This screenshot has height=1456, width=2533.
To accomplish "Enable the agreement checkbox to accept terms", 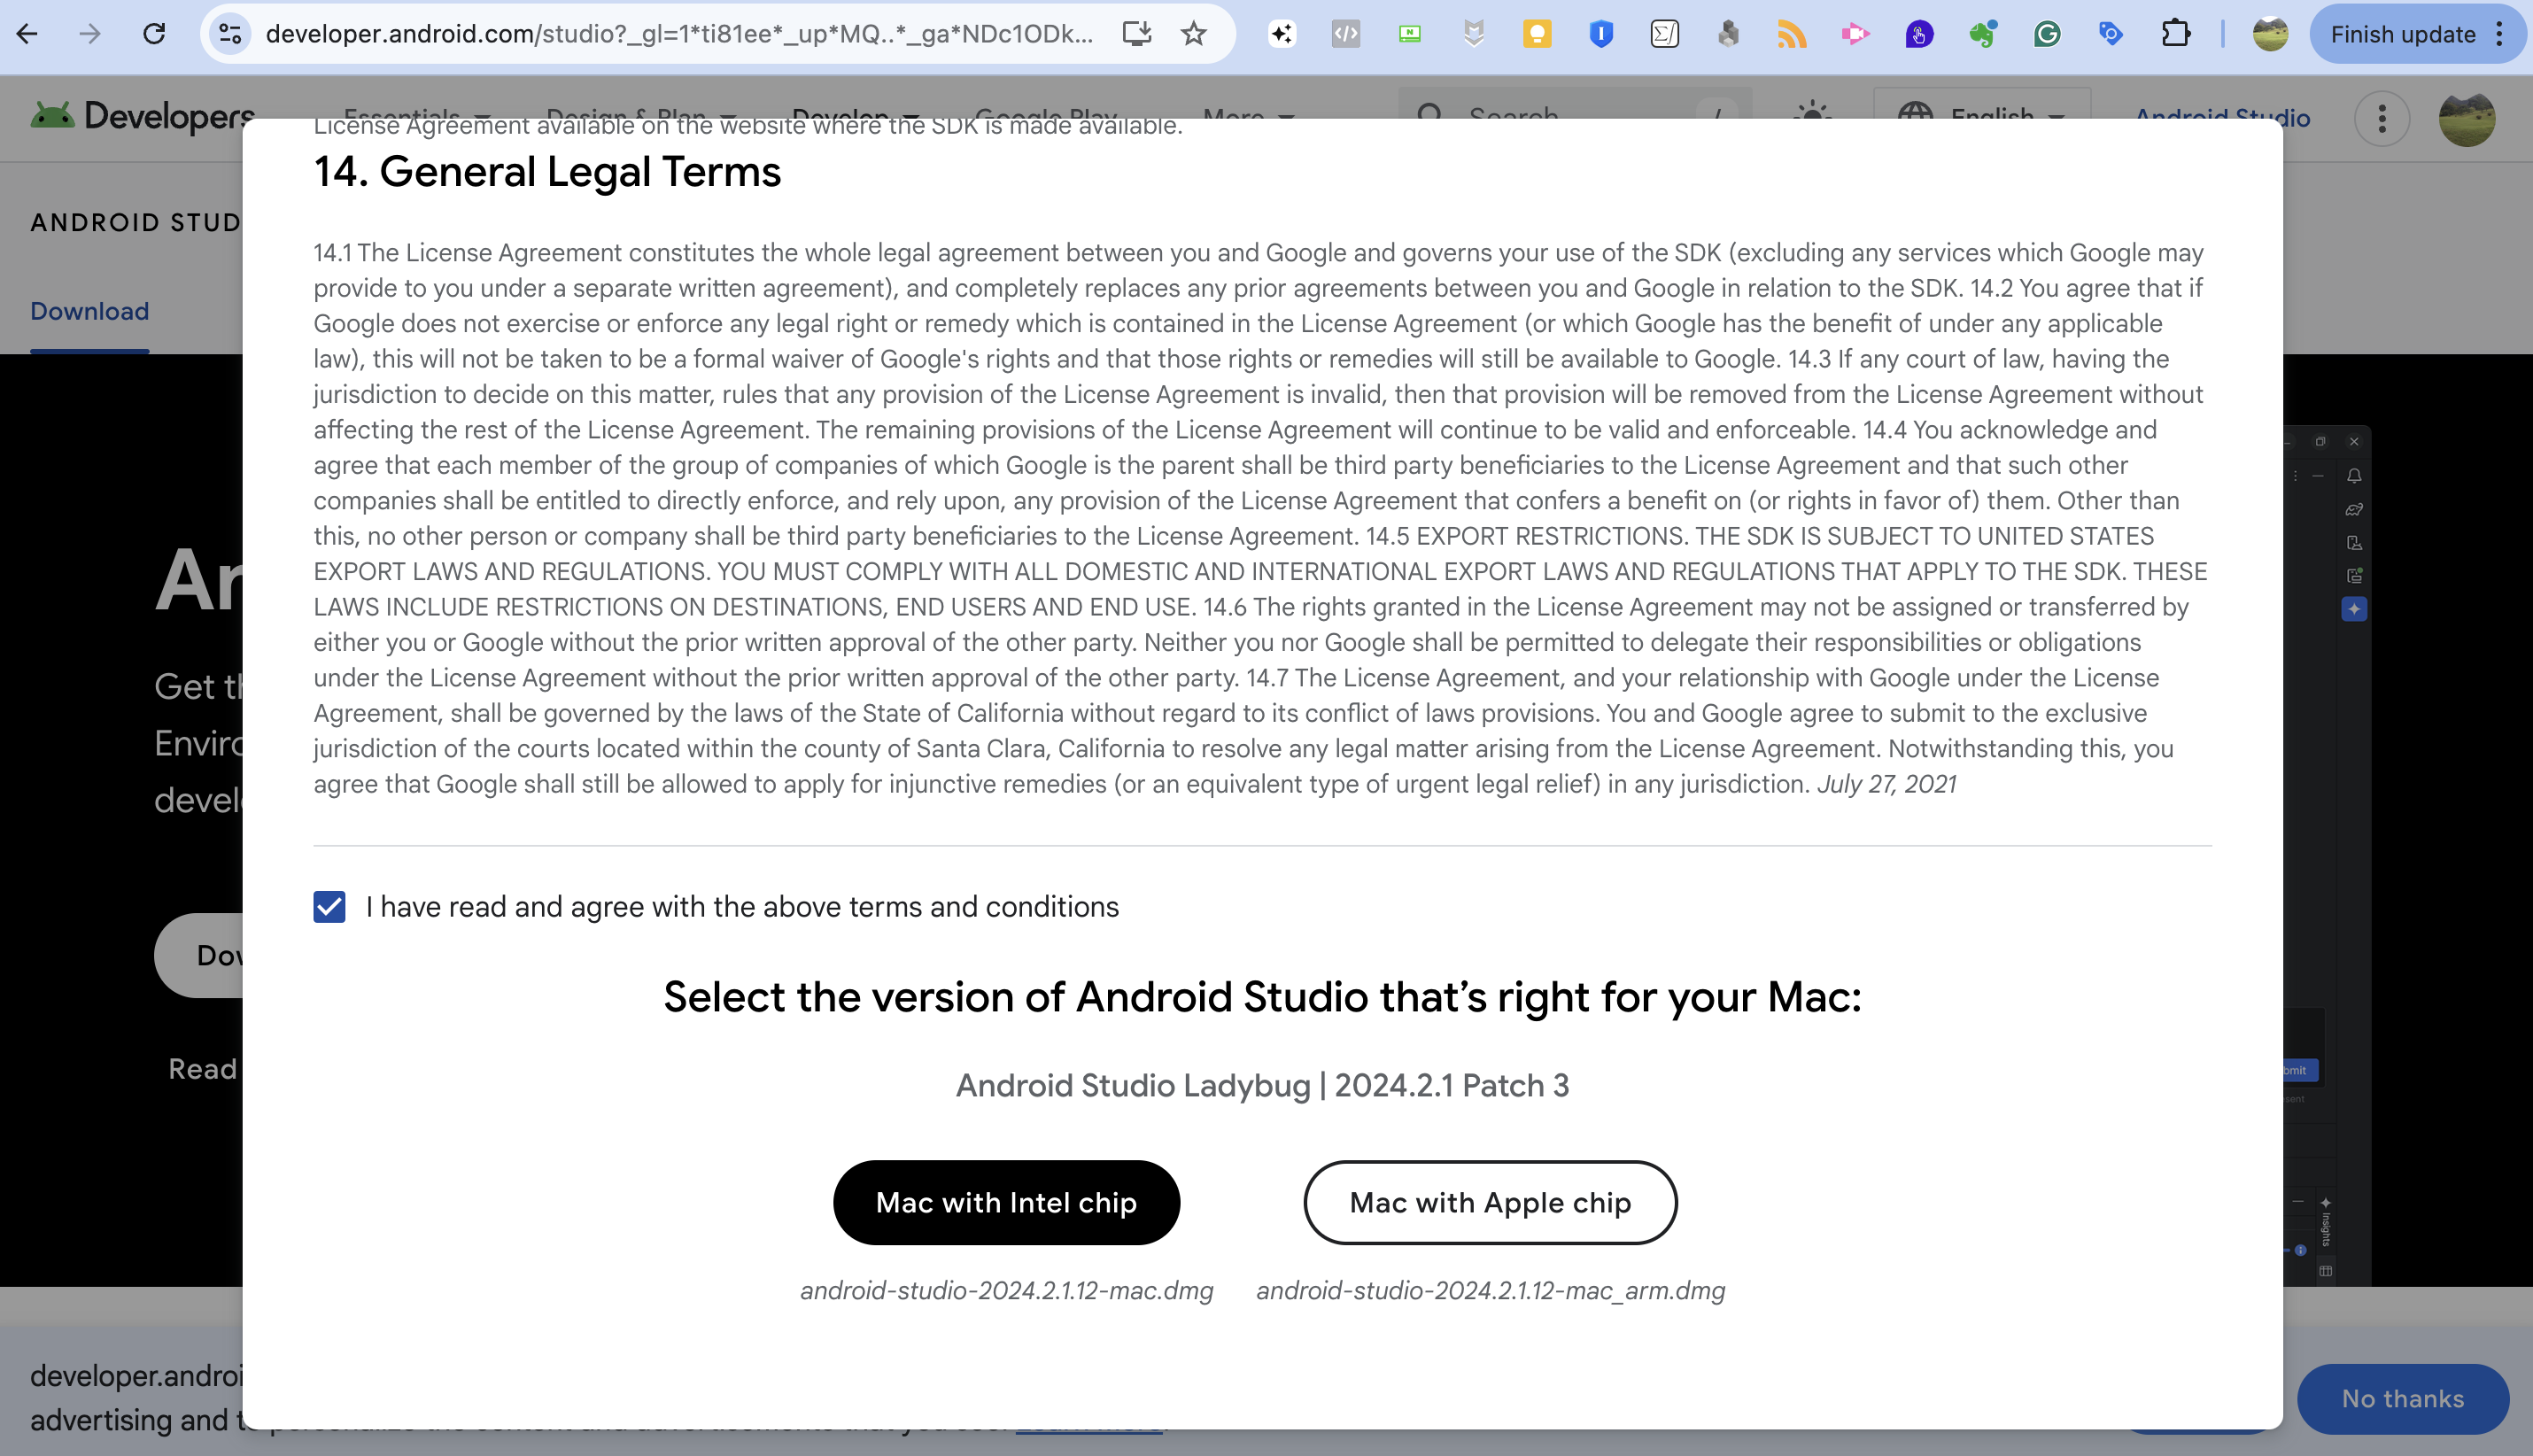I will click(329, 906).
